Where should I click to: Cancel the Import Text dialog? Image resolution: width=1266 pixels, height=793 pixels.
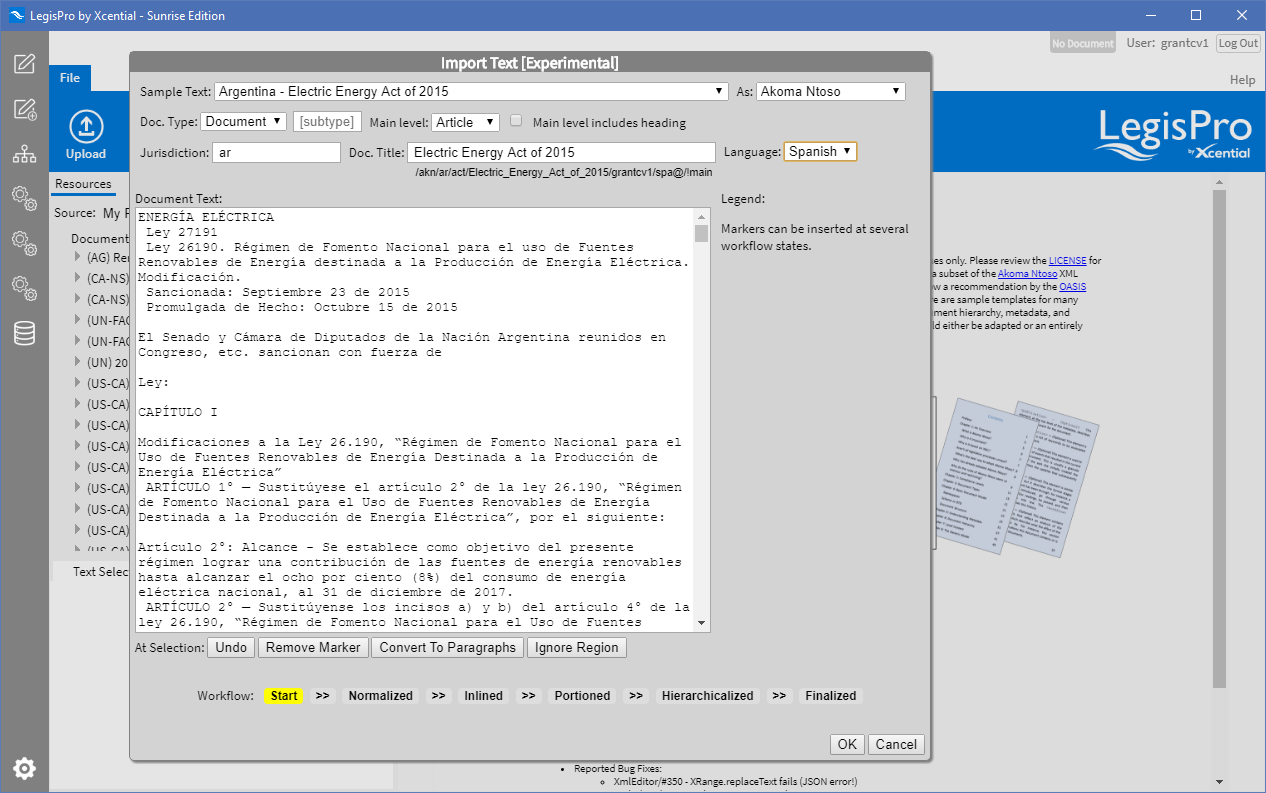coord(896,744)
